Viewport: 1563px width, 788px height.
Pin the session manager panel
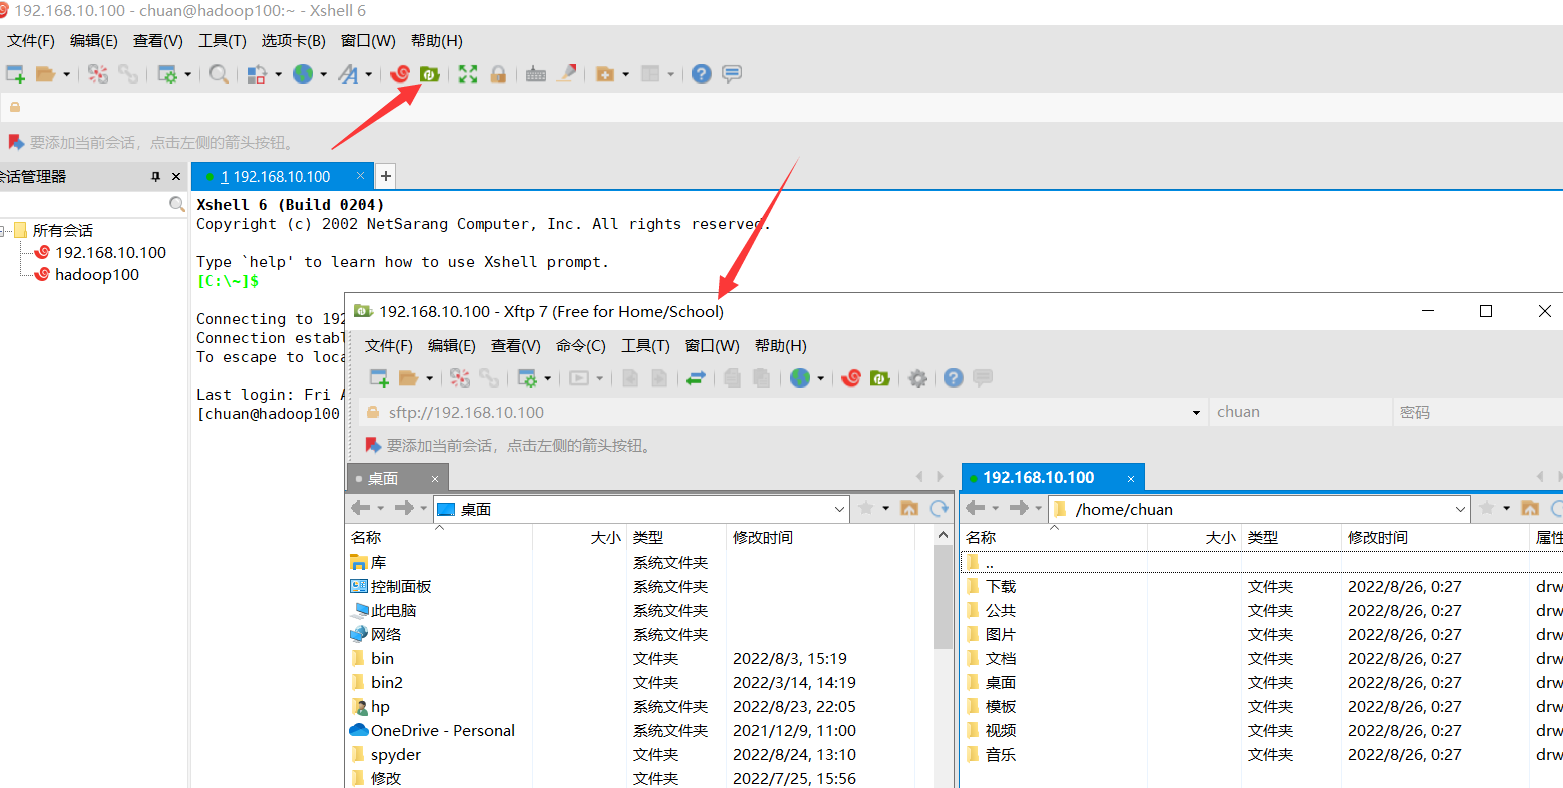point(155,176)
